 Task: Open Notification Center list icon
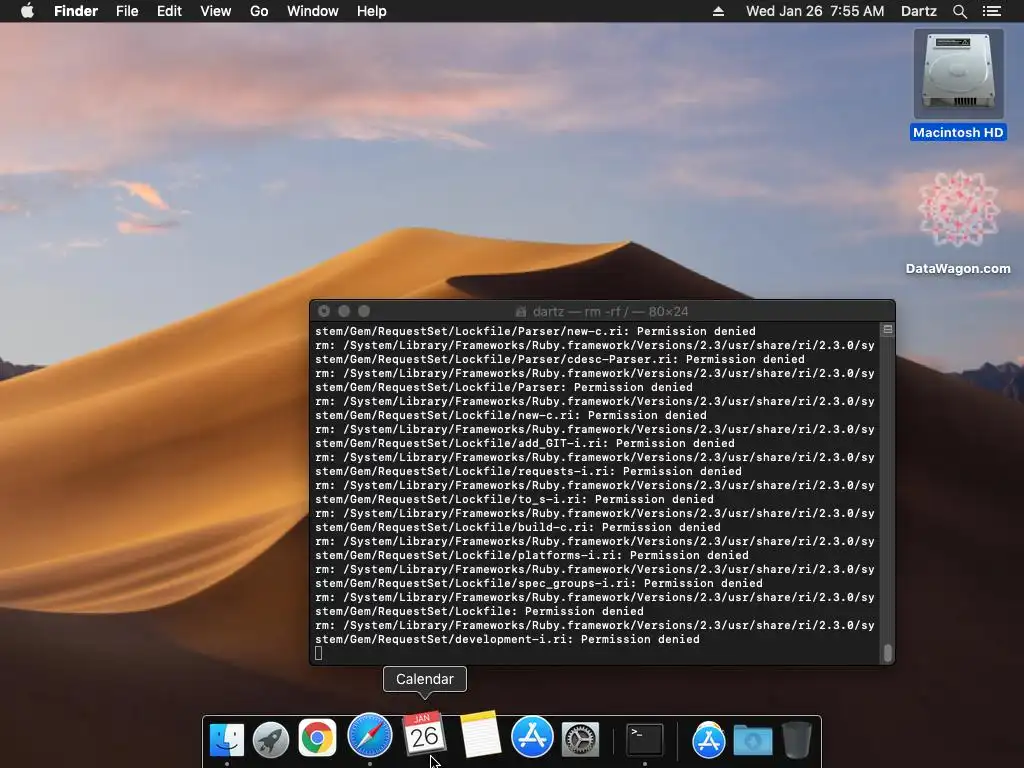pos(992,11)
